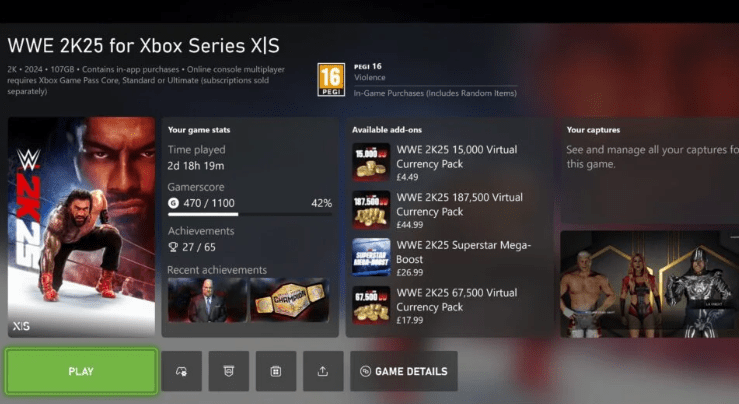Select the 15,000 Virtual Currency Pack coin icon
Viewport: 739px width, 404px height.
click(x=371, y=162)
